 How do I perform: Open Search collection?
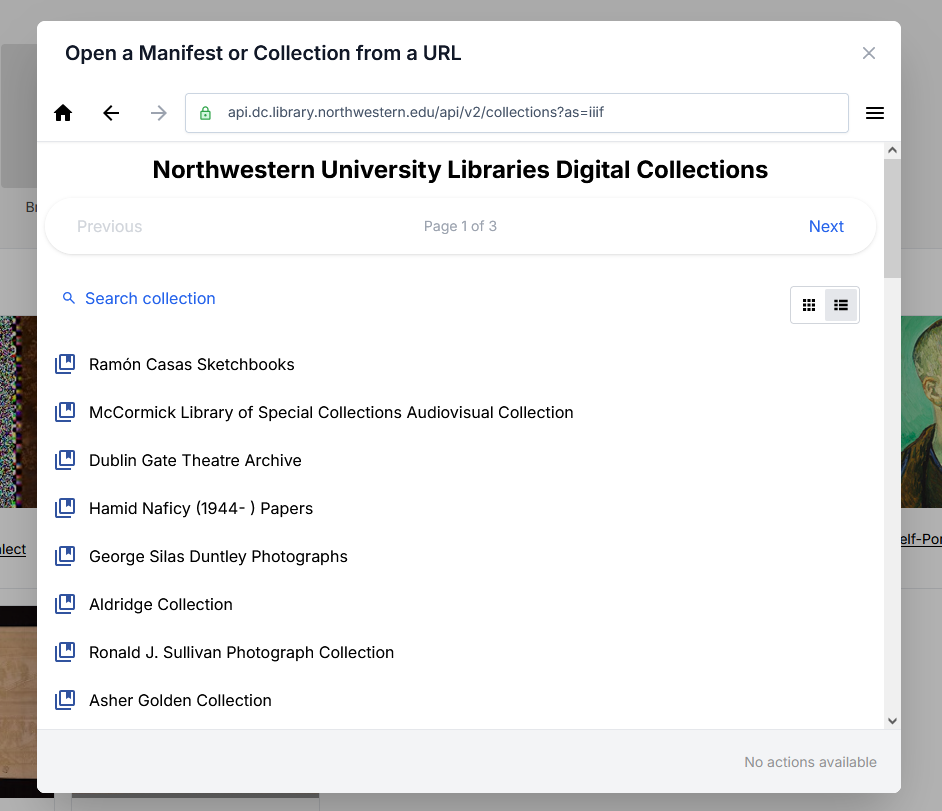150,298
